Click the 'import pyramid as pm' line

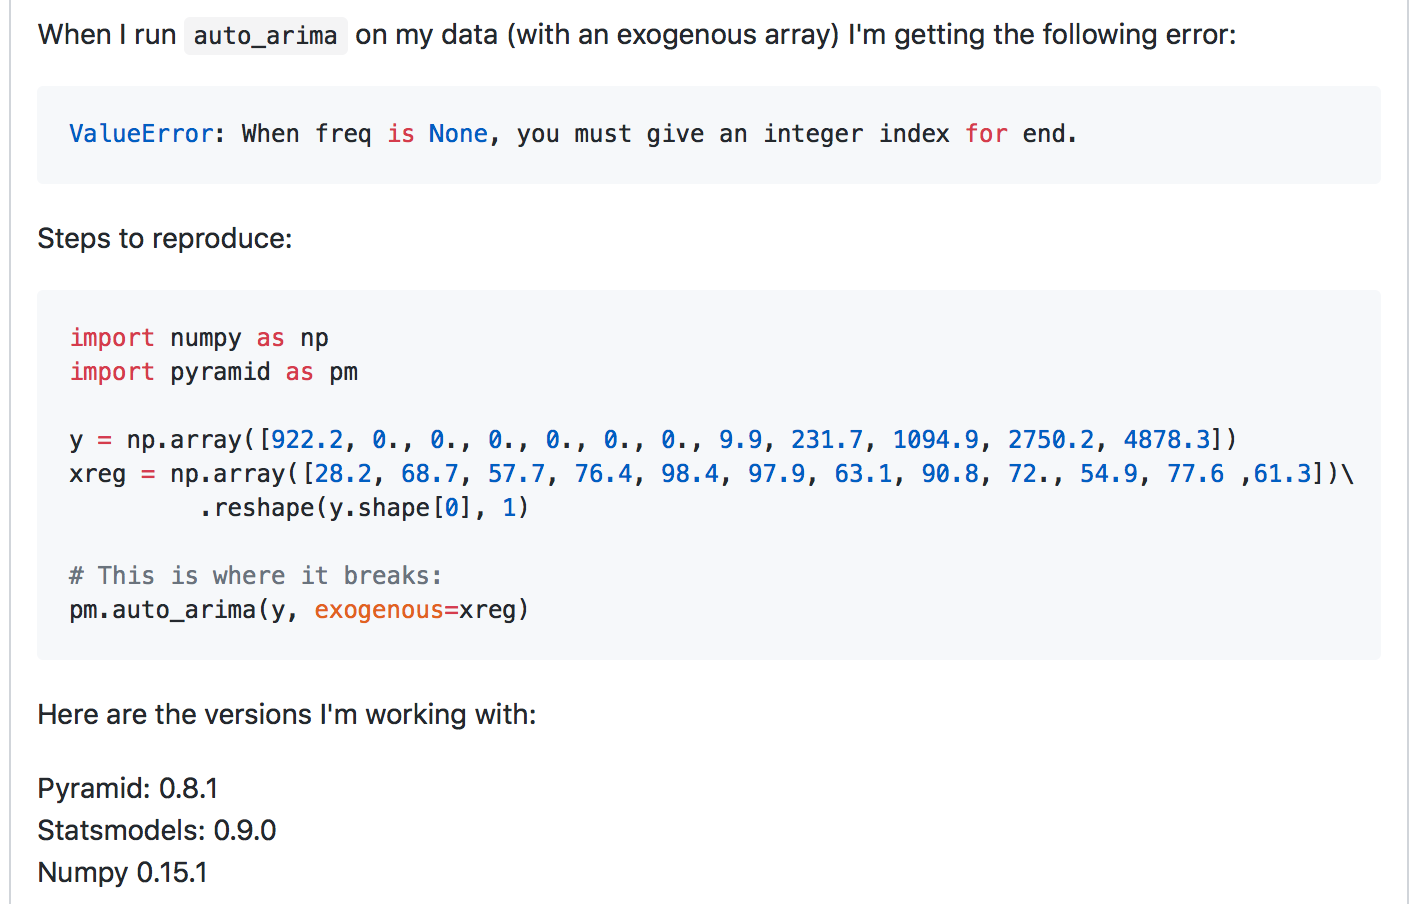(x=213, y=372)
